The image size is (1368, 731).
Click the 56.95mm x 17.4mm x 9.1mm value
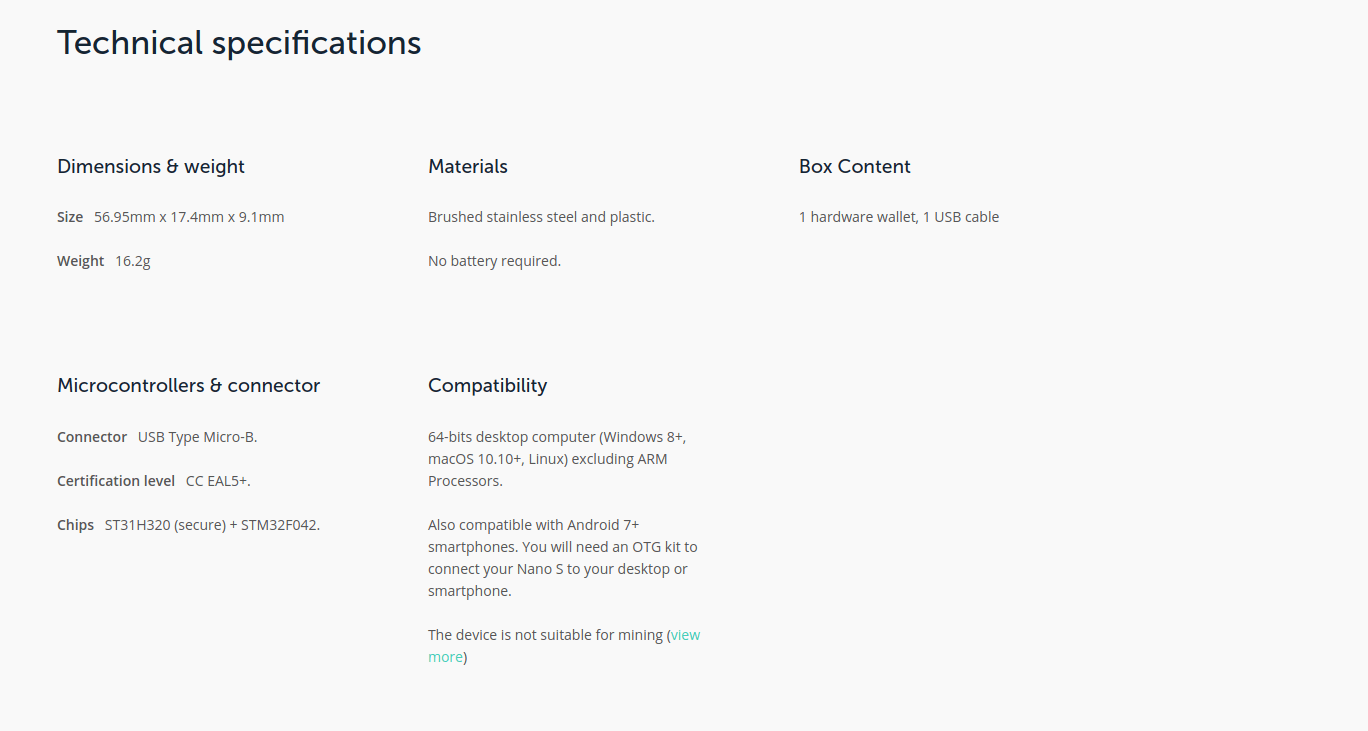tap(189, 217)
